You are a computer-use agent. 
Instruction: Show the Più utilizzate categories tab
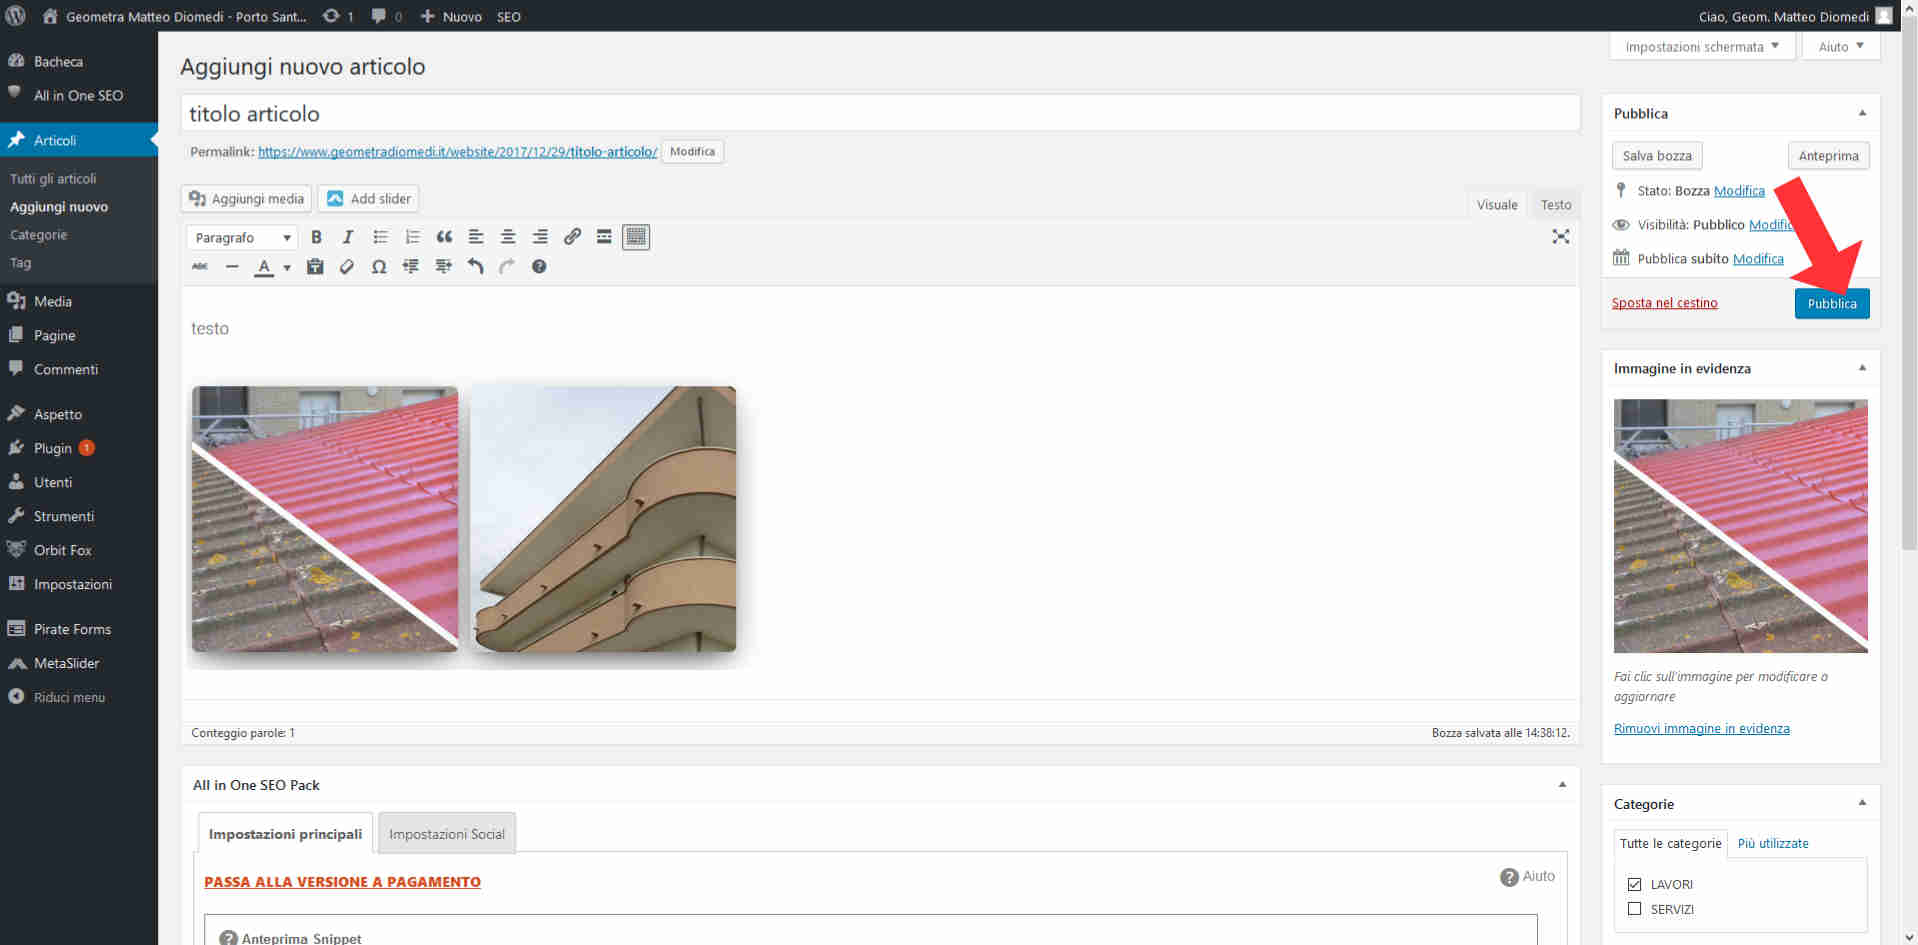pos(1773,843)
